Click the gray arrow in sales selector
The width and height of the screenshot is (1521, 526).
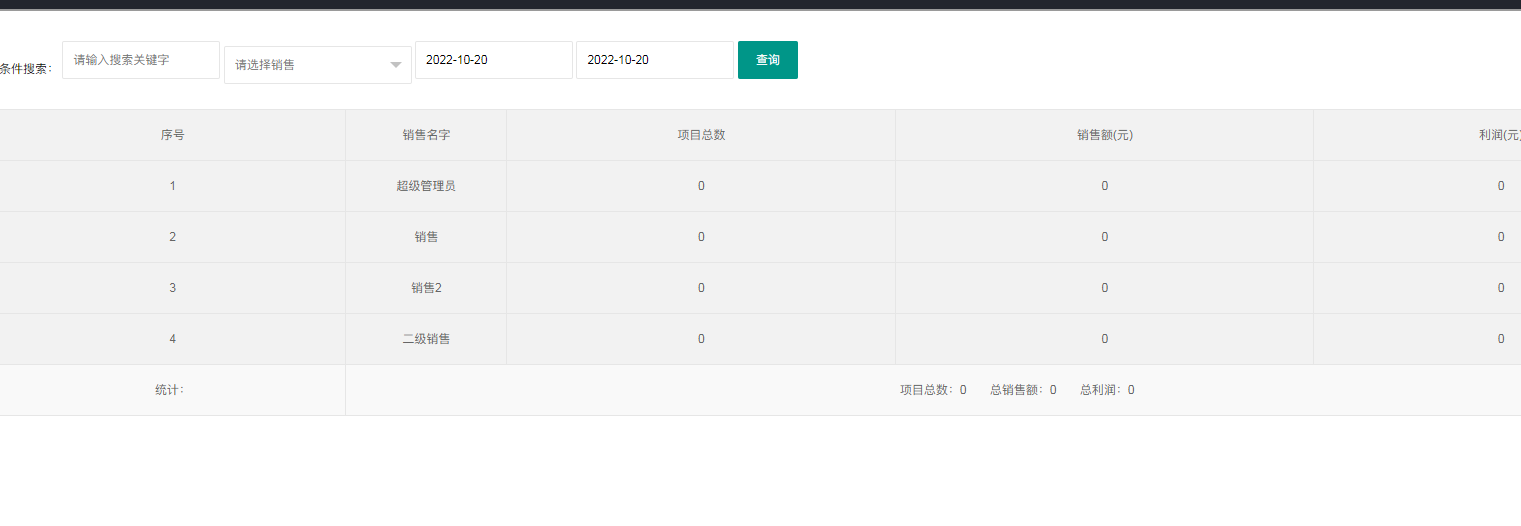[396, 66]
